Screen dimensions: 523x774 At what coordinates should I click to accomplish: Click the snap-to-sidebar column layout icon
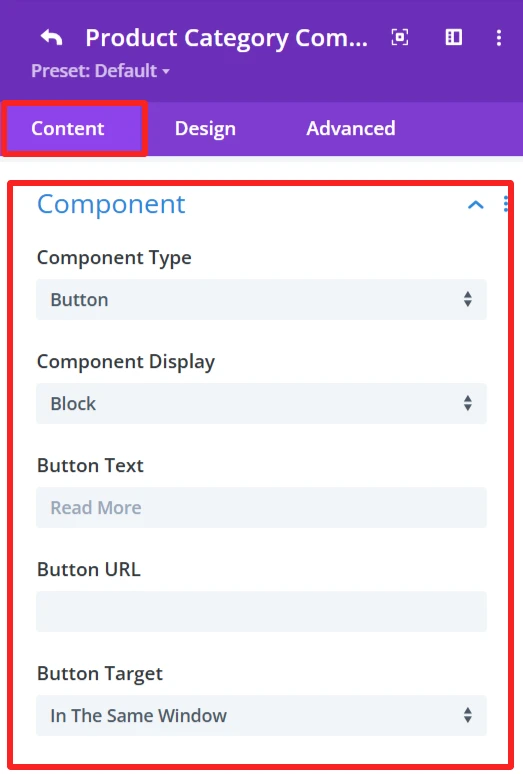click(x=453, y=37)
